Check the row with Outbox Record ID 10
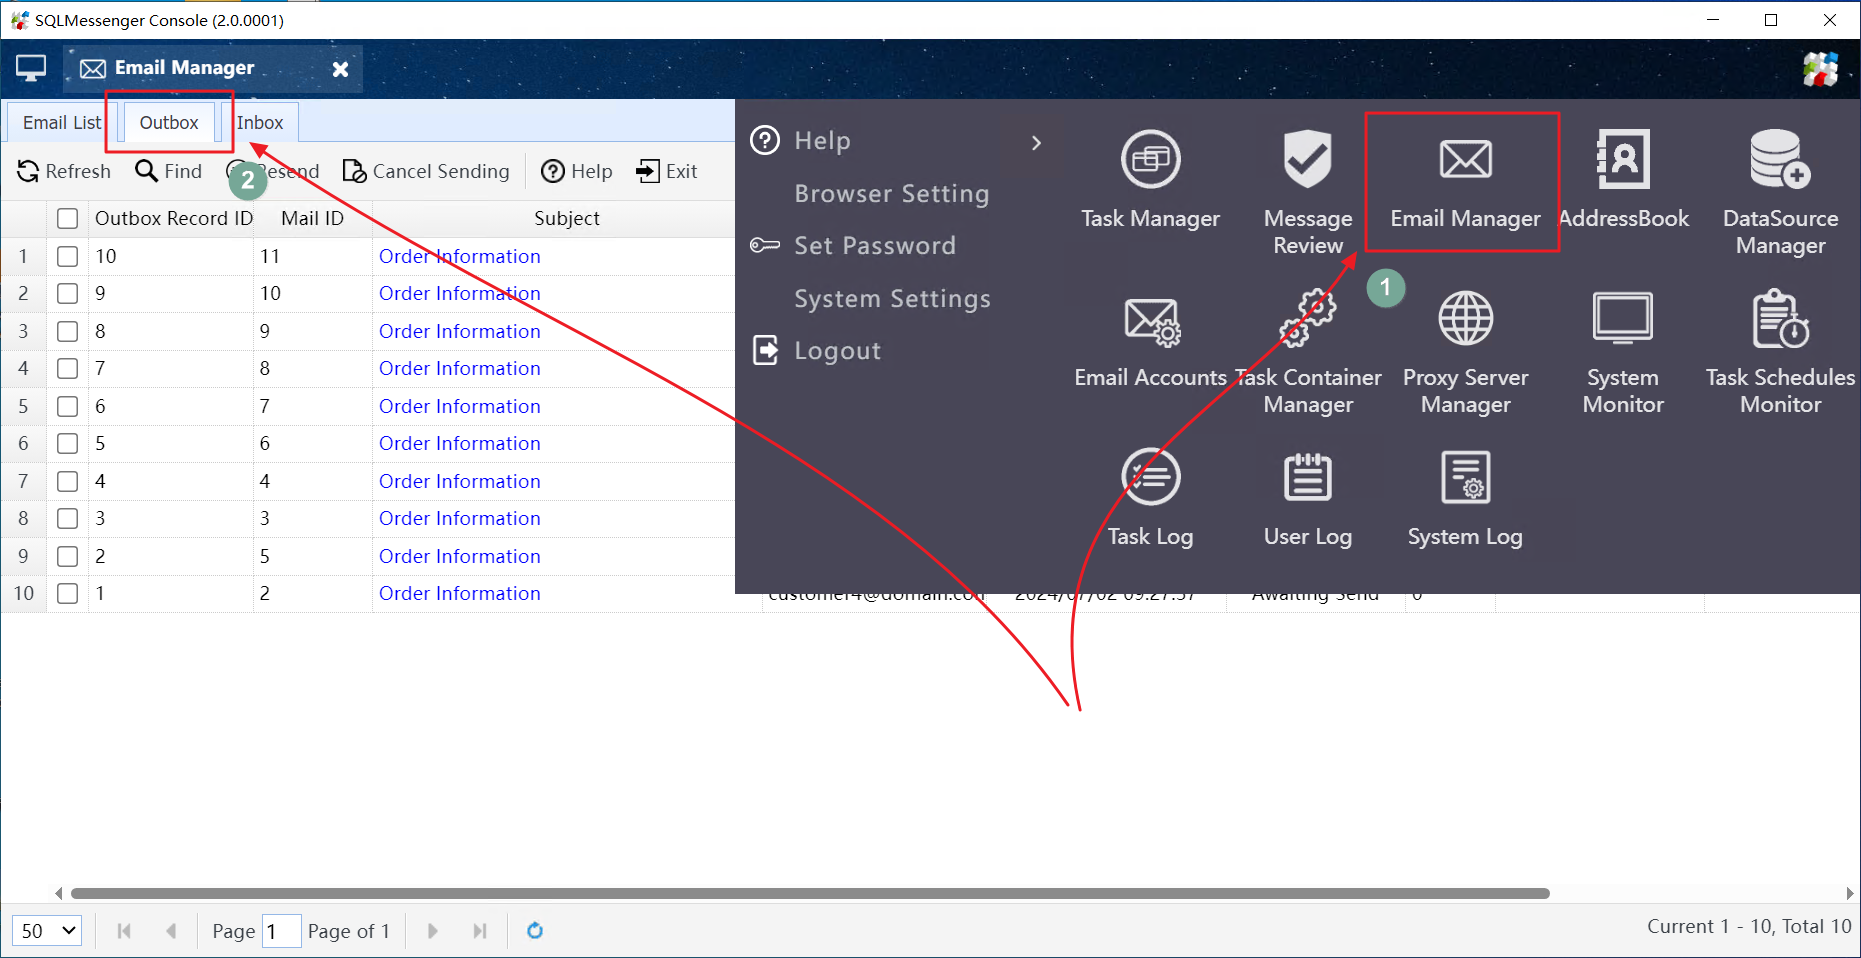 pyautogui.click(x=67, y=256)
